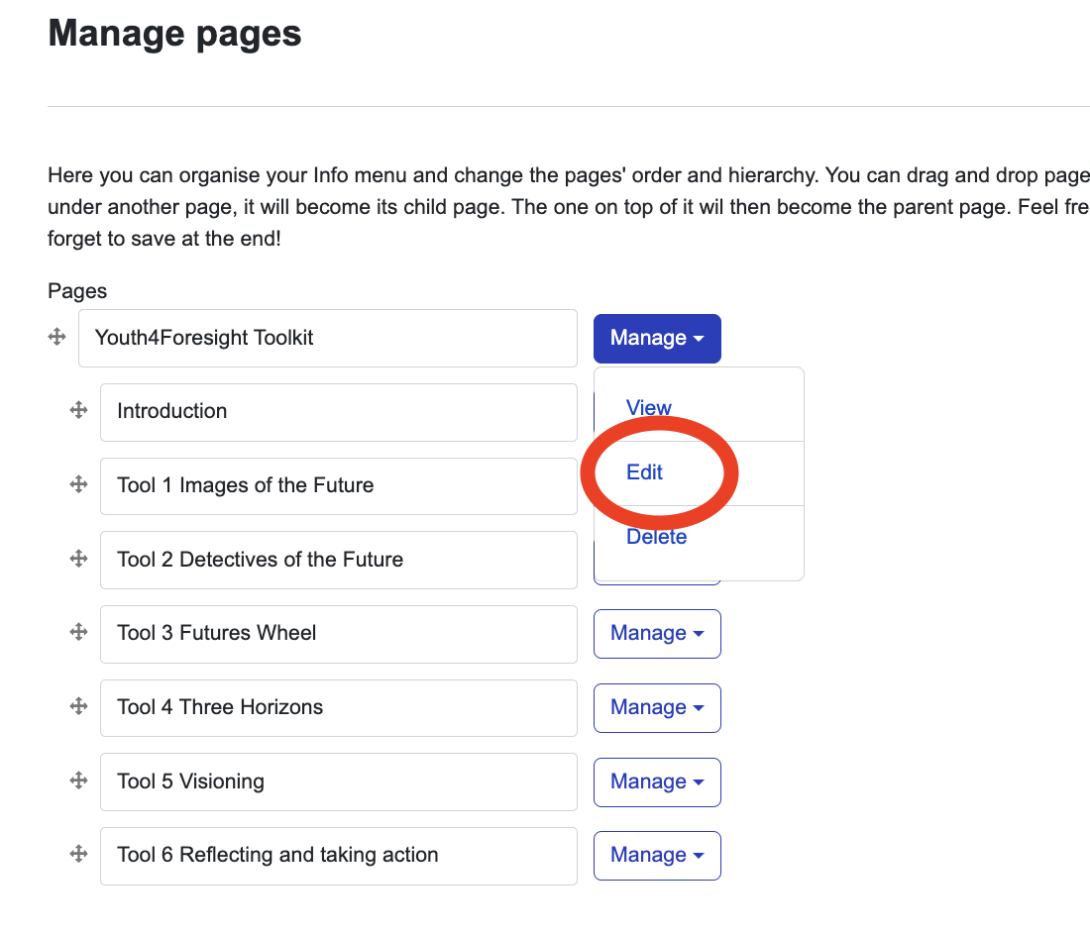Screen dimensions: 1090x937
Task: Click the move icon for Tool 6 Reflecting and taking action
Action: 79,855
